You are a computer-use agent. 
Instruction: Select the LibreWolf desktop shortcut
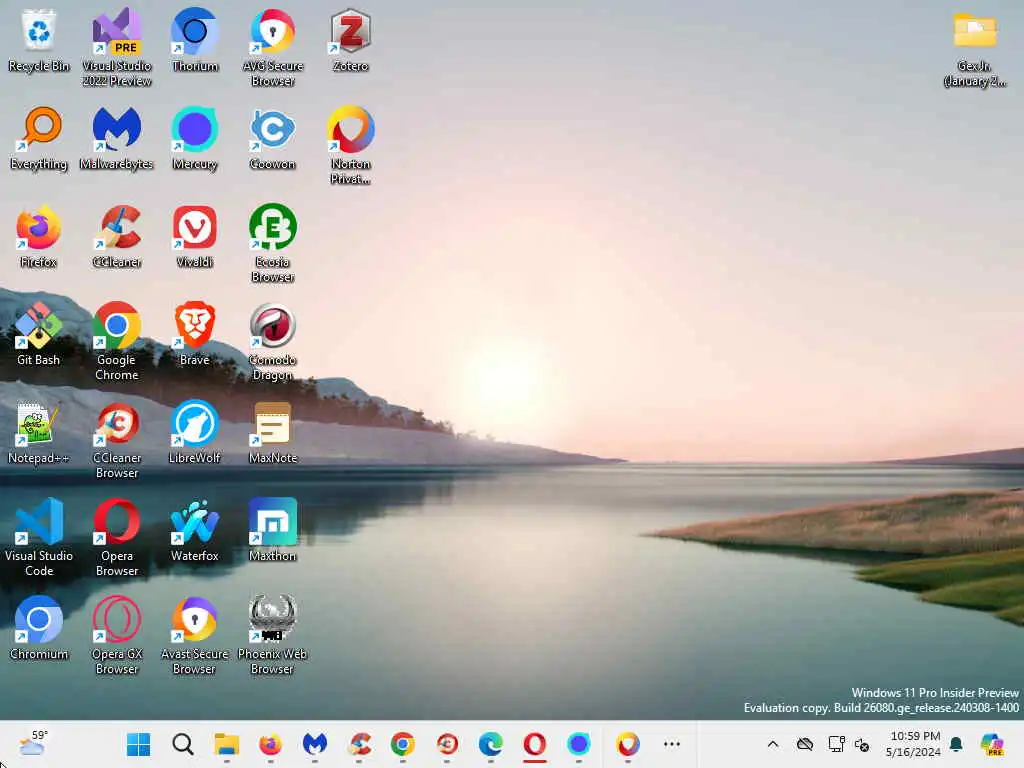tap(195, 432)
